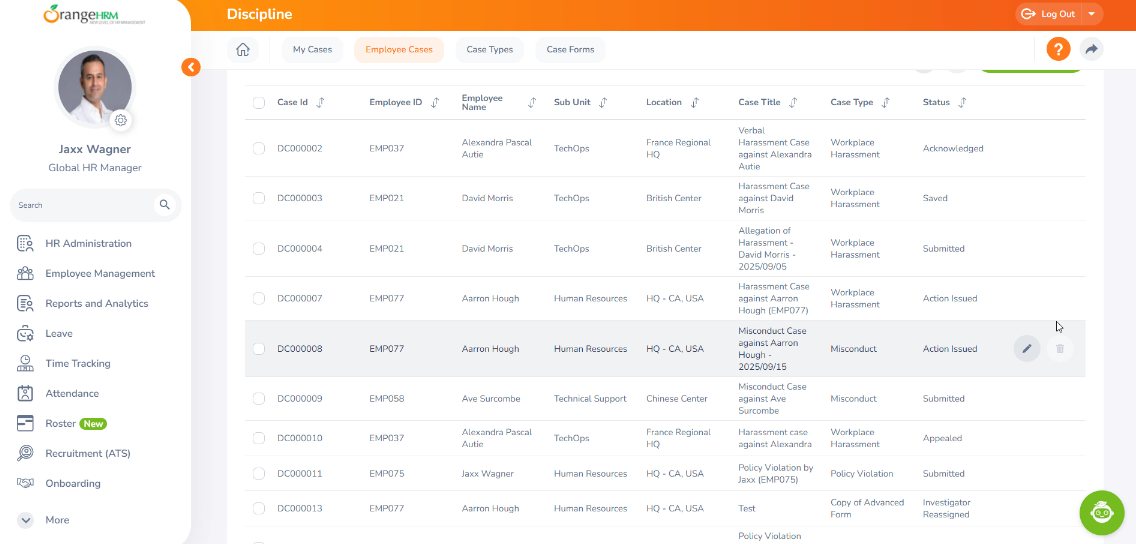1136x544 pixels.
Task: Switch to the My Cases tab
Action: tap(312, 49)
